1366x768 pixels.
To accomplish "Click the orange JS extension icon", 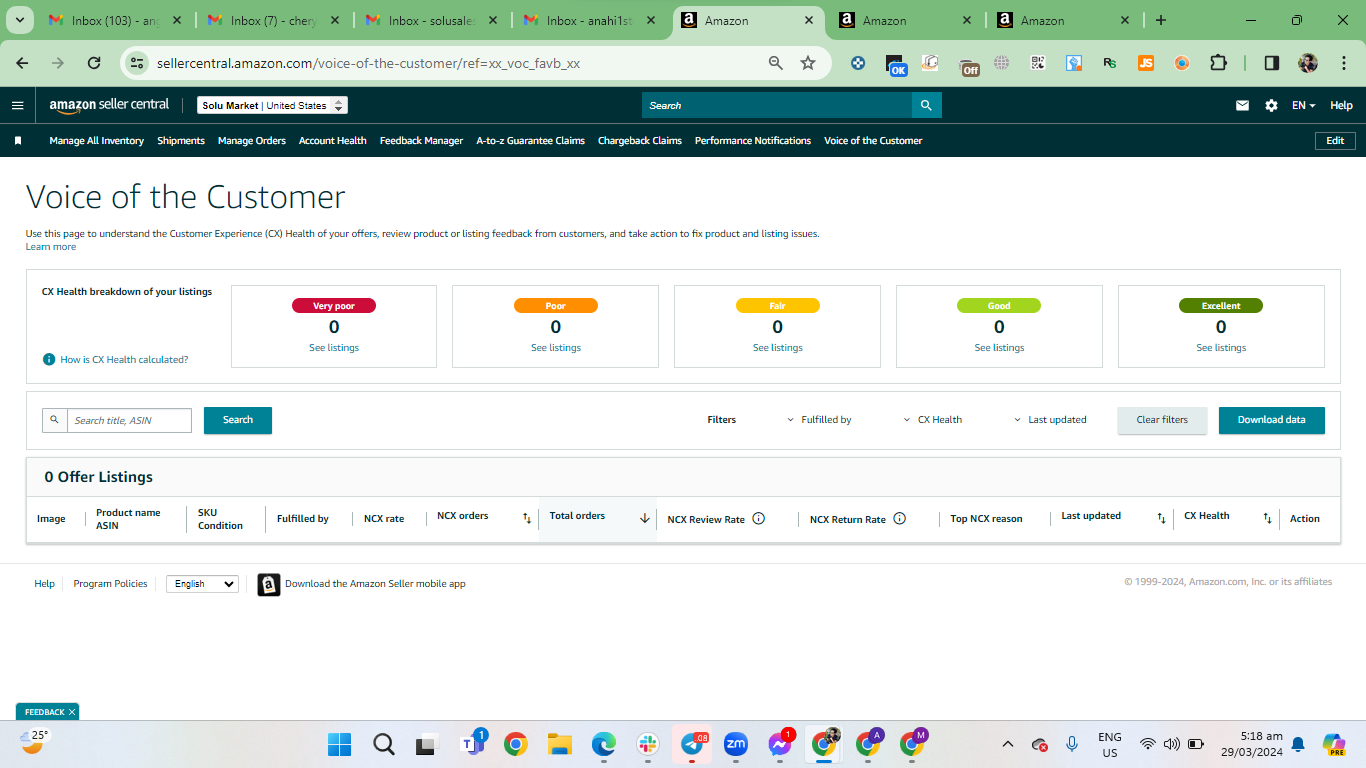I will (1146, 63).
